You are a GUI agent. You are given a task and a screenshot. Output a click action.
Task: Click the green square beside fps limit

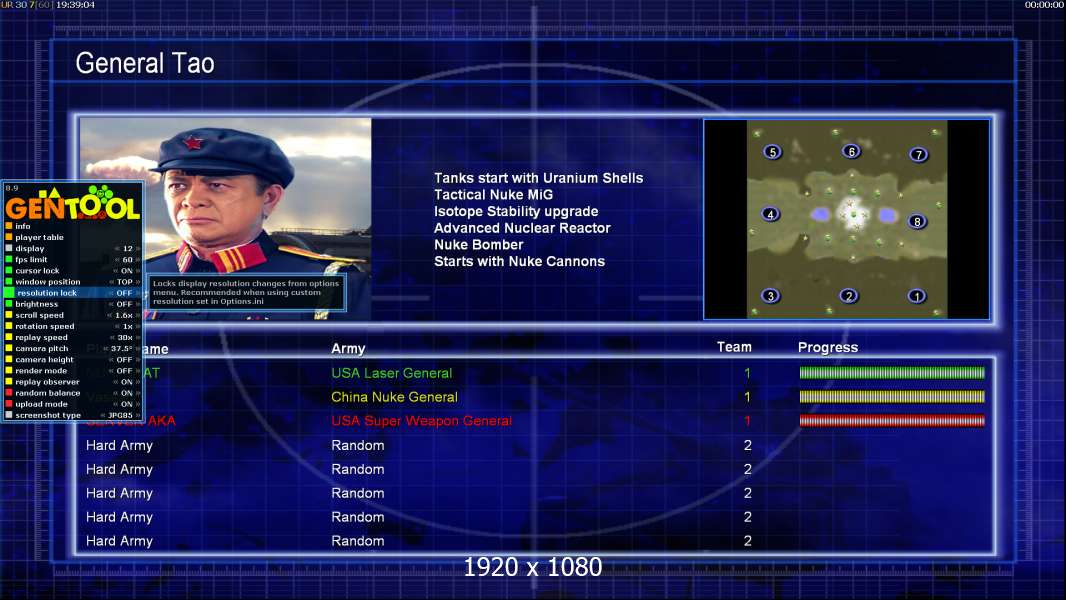(9, 260)
